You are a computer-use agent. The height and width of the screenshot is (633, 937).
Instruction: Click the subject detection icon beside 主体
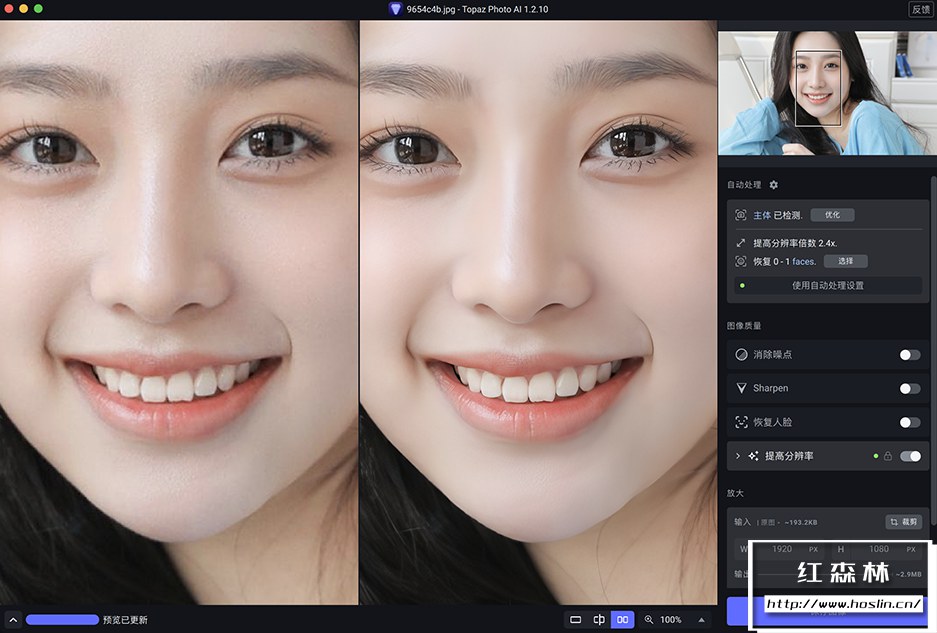740,215
